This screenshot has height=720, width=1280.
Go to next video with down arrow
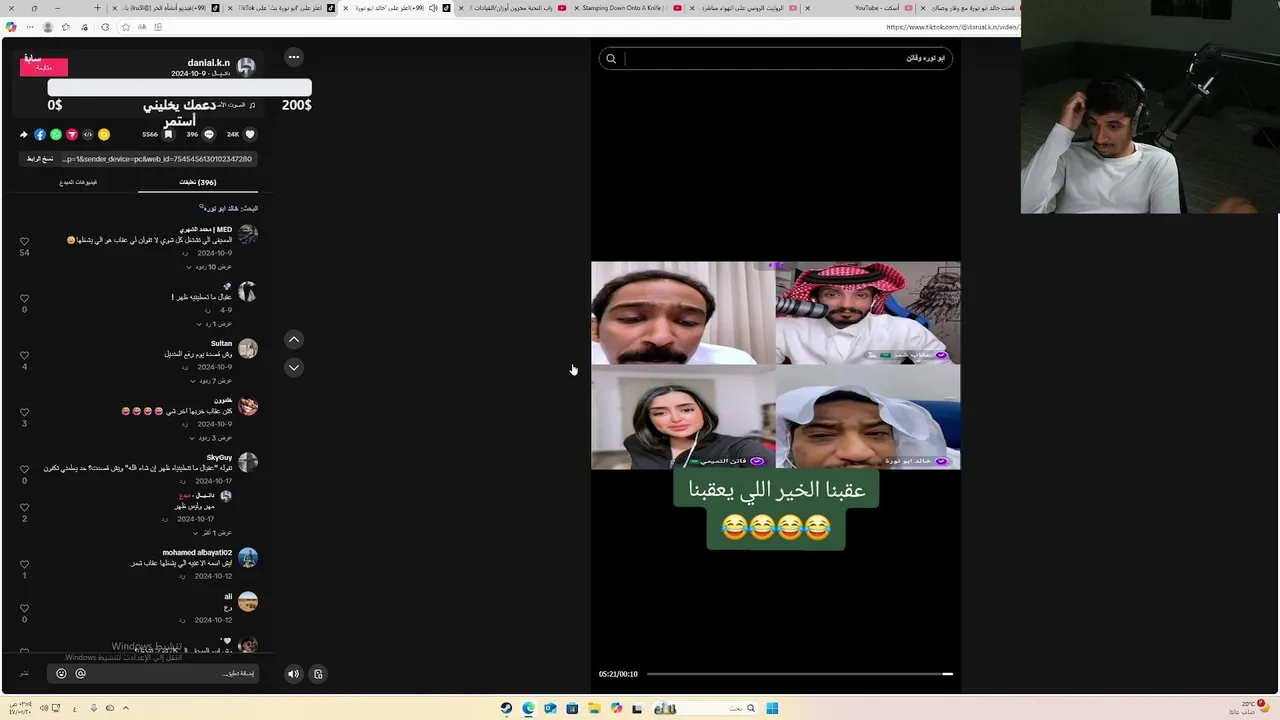point(294,367)
